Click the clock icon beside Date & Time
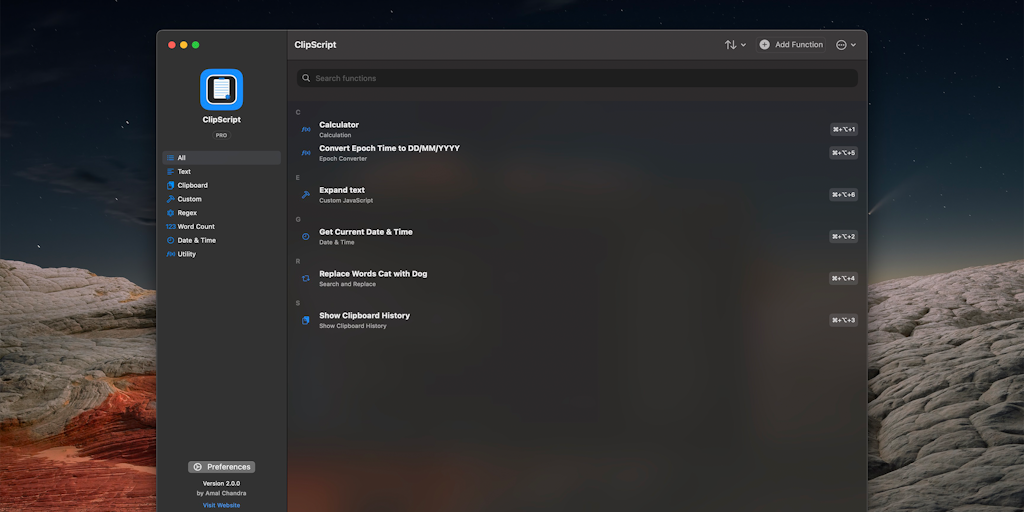The image size is (1024, 512). [x=170, y=240]
